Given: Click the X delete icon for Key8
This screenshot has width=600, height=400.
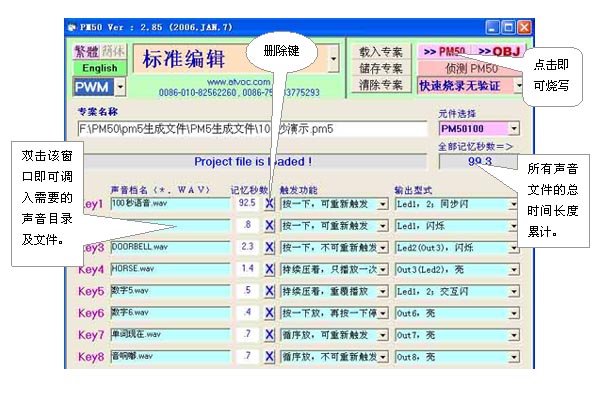Looking at the screenshot, I should pos(269,355).
